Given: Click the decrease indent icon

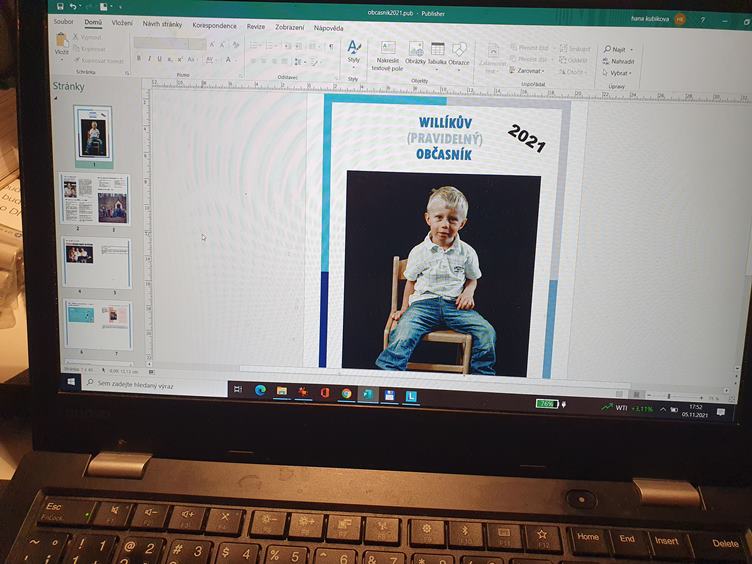Looking at the screenshot, I should (287, 46).
